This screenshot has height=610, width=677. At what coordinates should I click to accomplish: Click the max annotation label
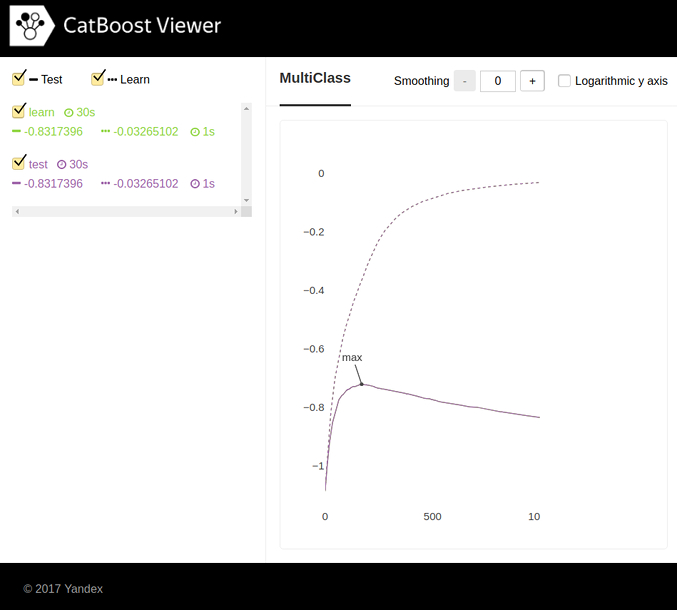352,357
